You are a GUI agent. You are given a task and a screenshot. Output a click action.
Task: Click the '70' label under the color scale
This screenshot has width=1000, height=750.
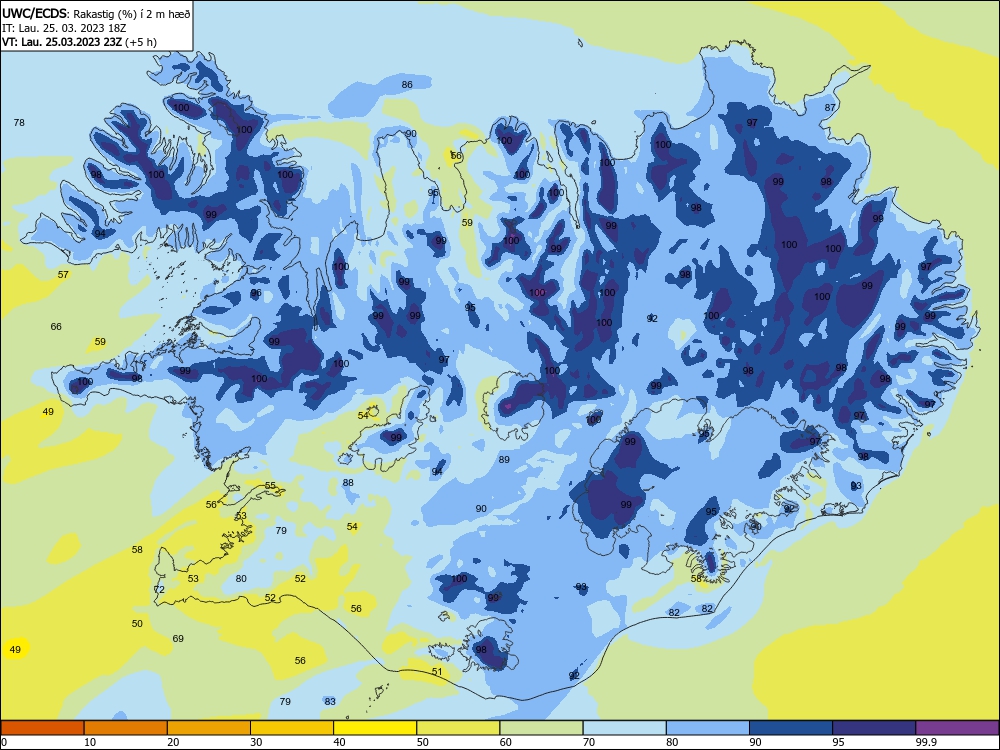pyautogui.click(x=589, y=742)
